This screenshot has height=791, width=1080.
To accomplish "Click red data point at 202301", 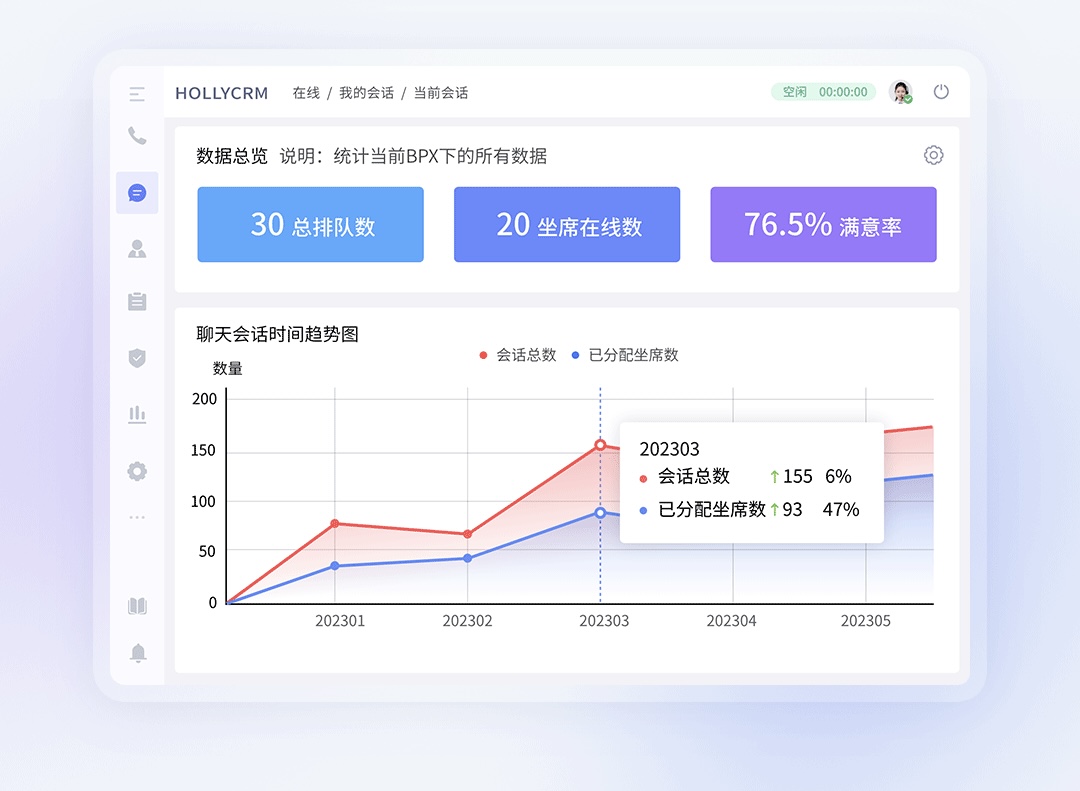I will pyautogui.click(x=335, y=524).
